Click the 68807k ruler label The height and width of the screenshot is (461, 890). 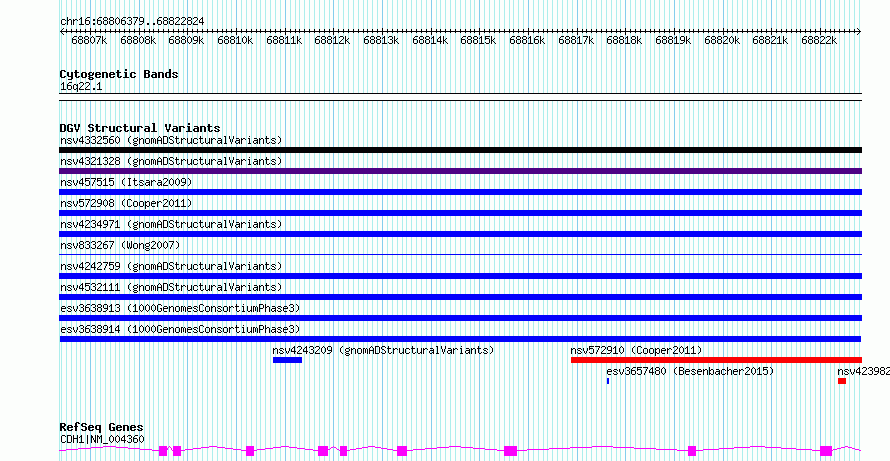89,40
